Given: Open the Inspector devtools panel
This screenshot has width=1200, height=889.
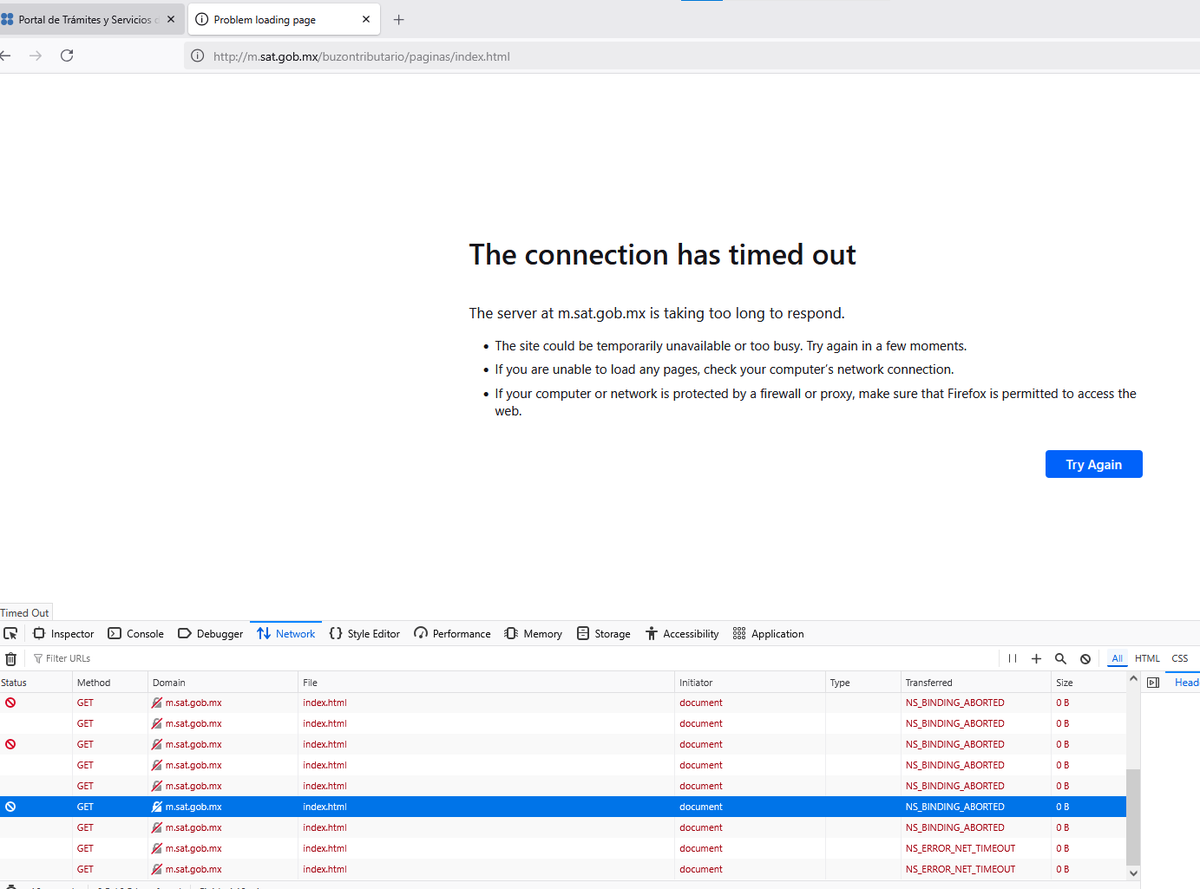Looking at the screenshot, I should [63, 634].
